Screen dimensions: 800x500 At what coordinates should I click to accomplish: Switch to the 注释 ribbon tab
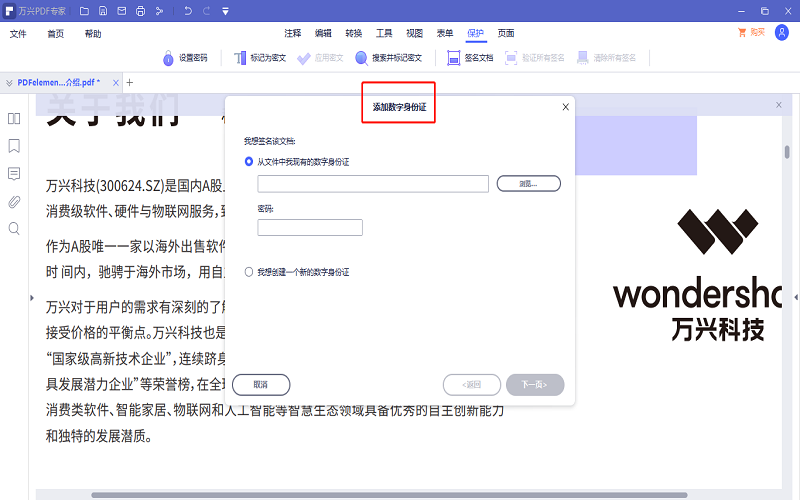(x=292, y=33)
